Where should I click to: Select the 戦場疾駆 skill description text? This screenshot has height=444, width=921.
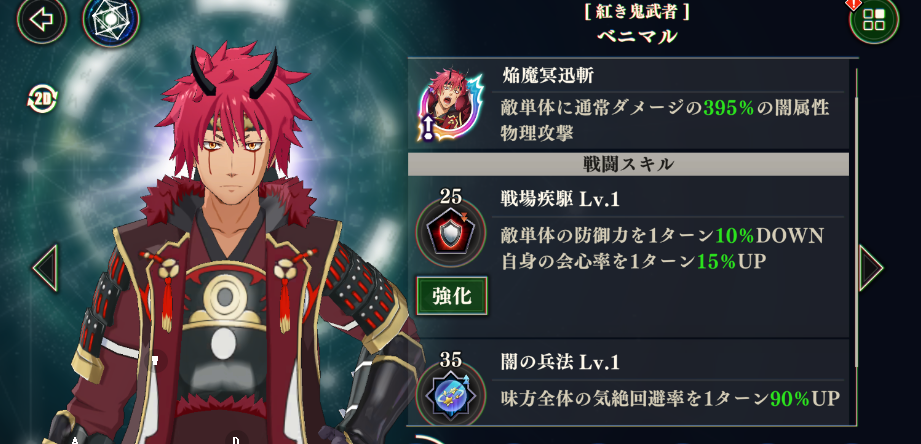pyautogui.click(x=663, y=248)
